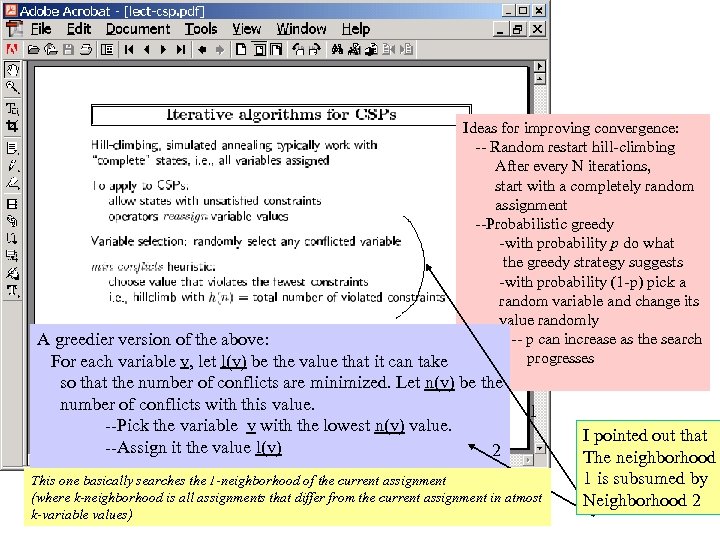Open the File menu
The width and height of the screenshot is (720, 540).
[x=40, y=29]
